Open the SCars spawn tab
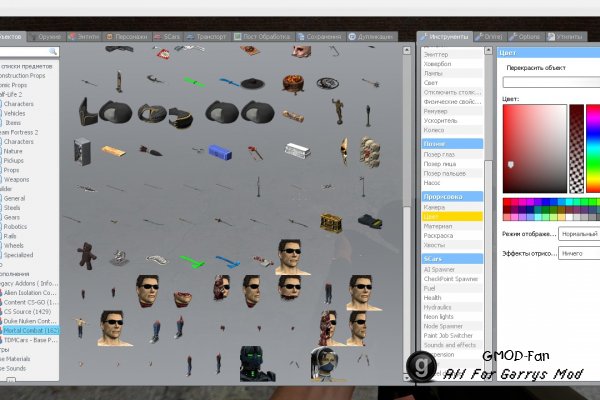600x400 pixels. (167, 37)
